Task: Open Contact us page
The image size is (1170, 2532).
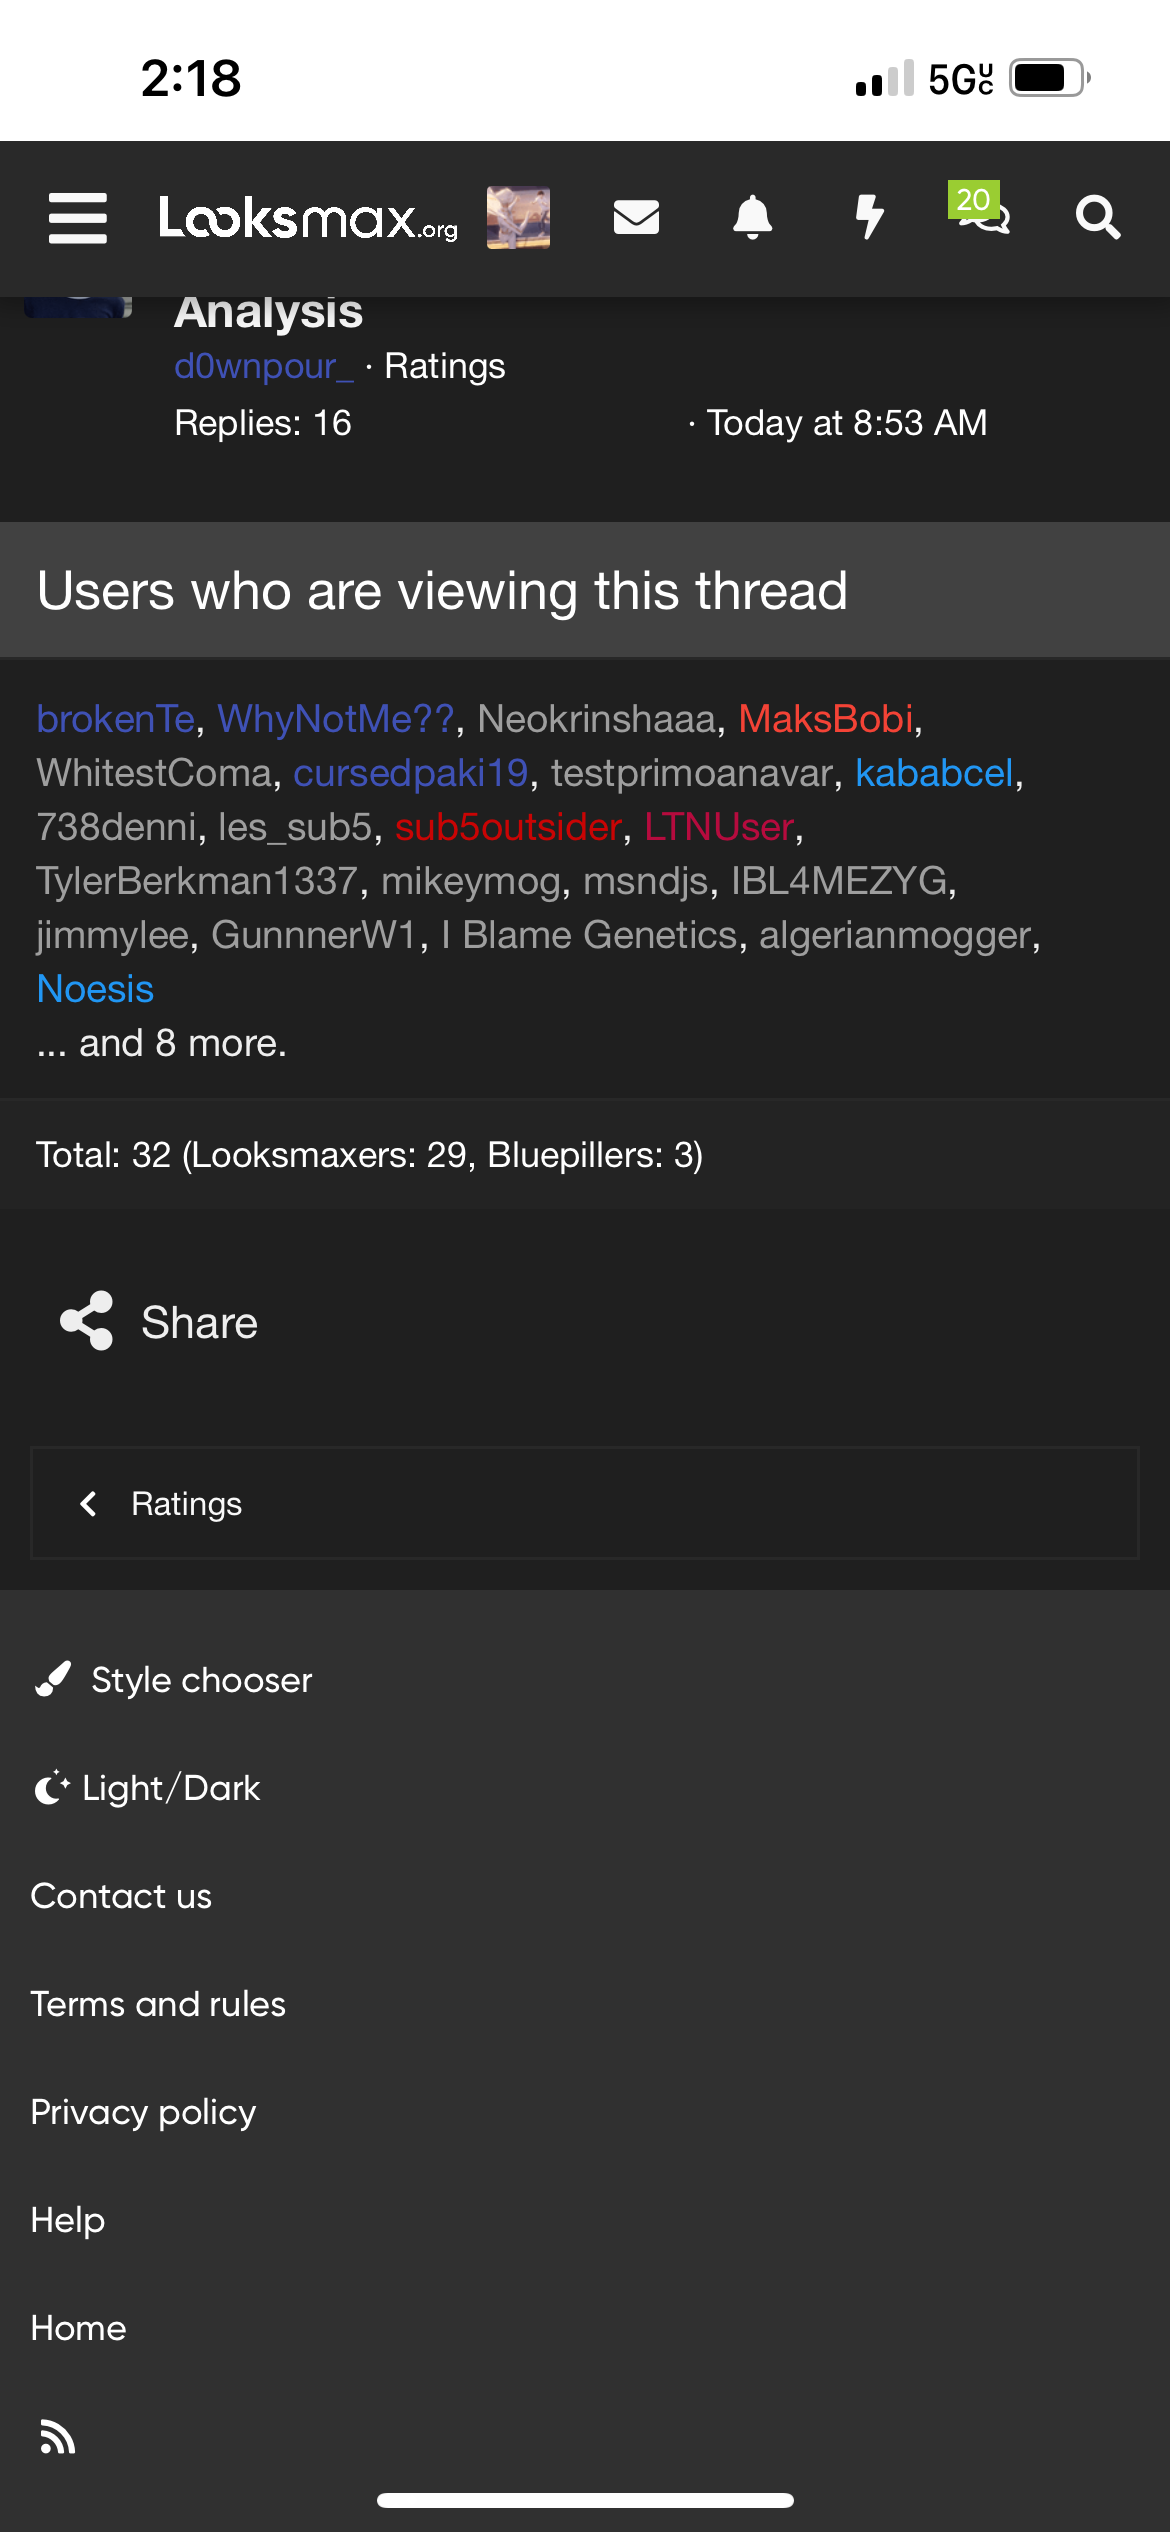Action: point(122,1896)
